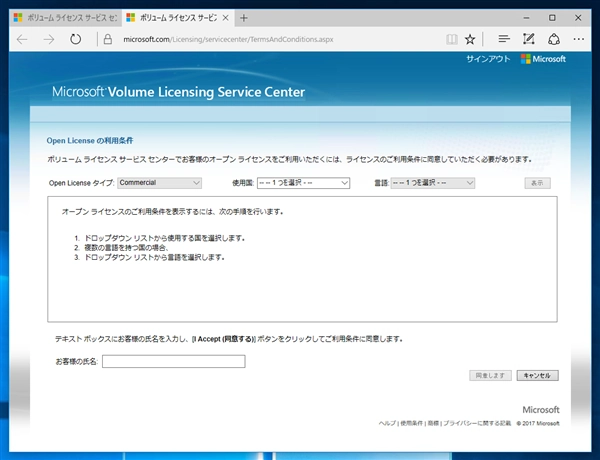Make a web note pen icon
This screenshot has width=600, height=460.
528,39
